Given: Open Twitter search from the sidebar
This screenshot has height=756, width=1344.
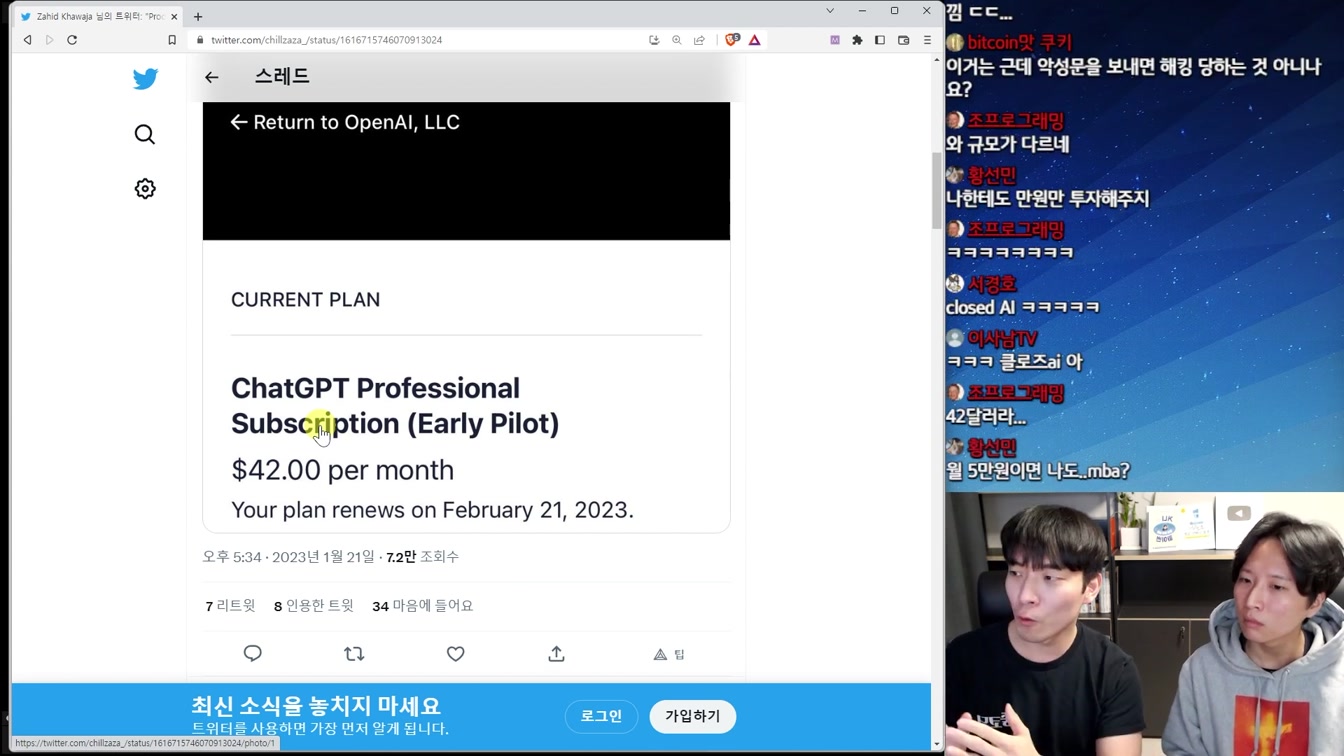Looking at the screenshot, I should pyautogui.click(x=145, y=134).
